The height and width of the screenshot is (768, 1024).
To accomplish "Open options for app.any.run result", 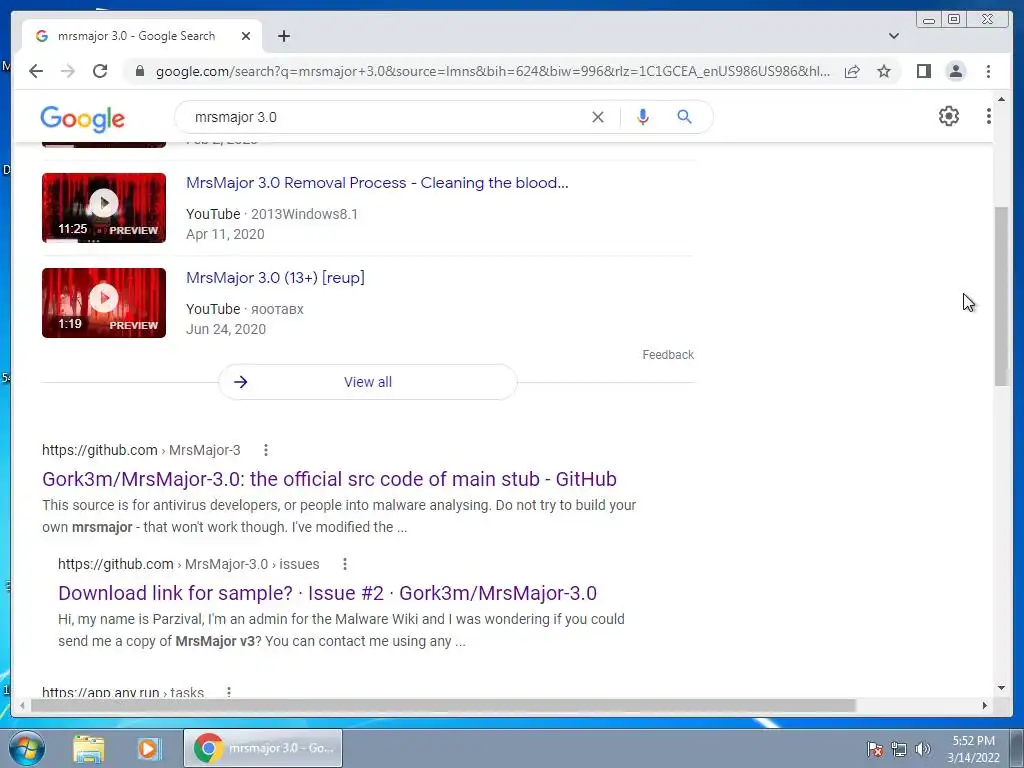I will pyautogui.click(x=229, y=692).
